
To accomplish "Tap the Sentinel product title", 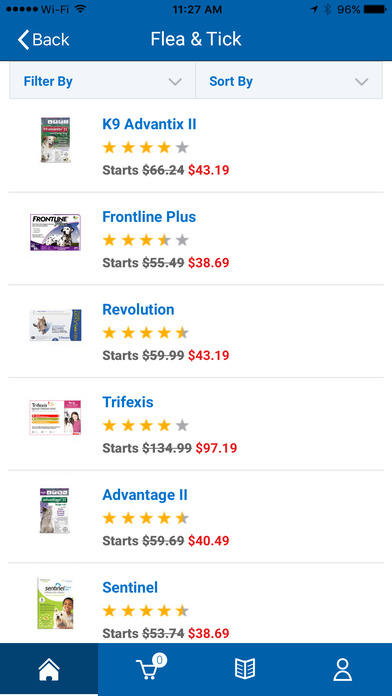I will click(130, 588).
